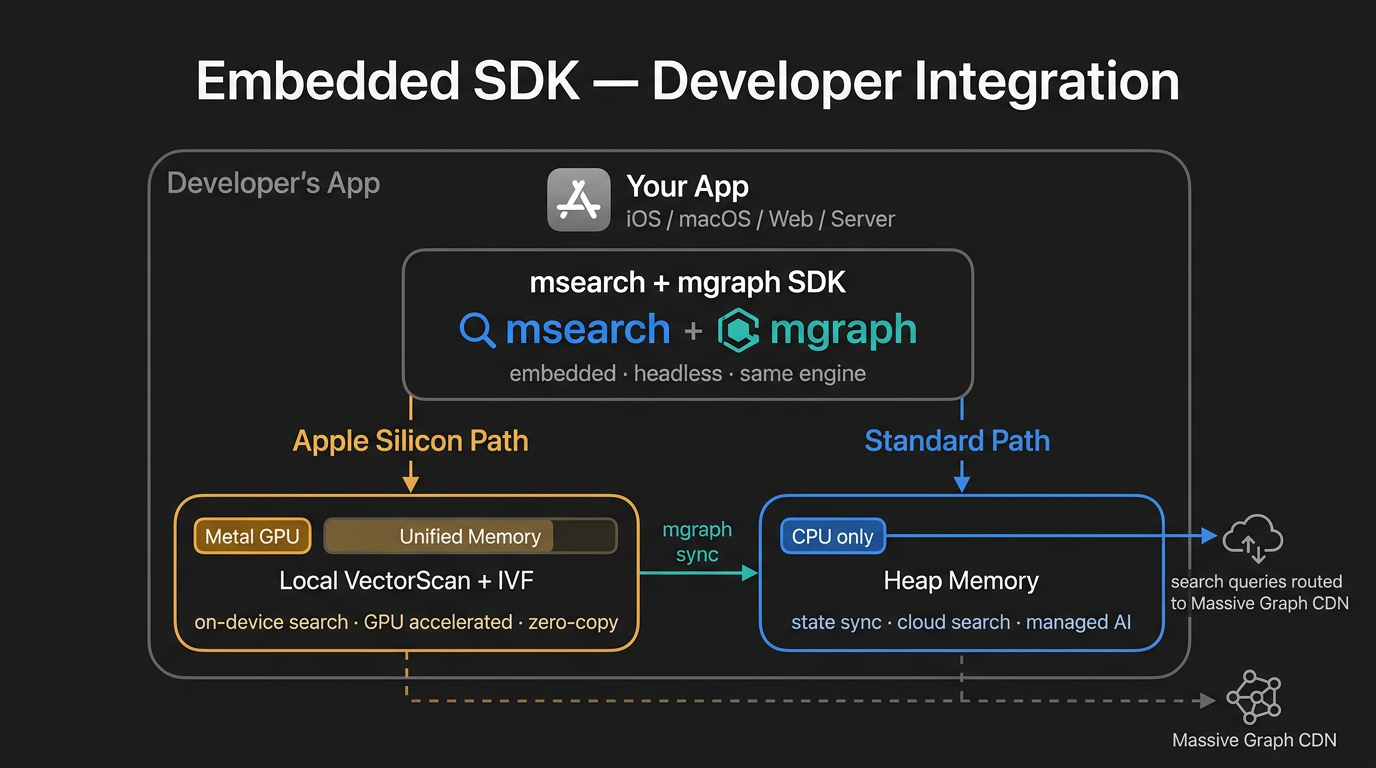The width and height of the screenshot is (1376, 768).
Task: Click the mgraph hexagon logo icon
Action: (x=739, y=331)
